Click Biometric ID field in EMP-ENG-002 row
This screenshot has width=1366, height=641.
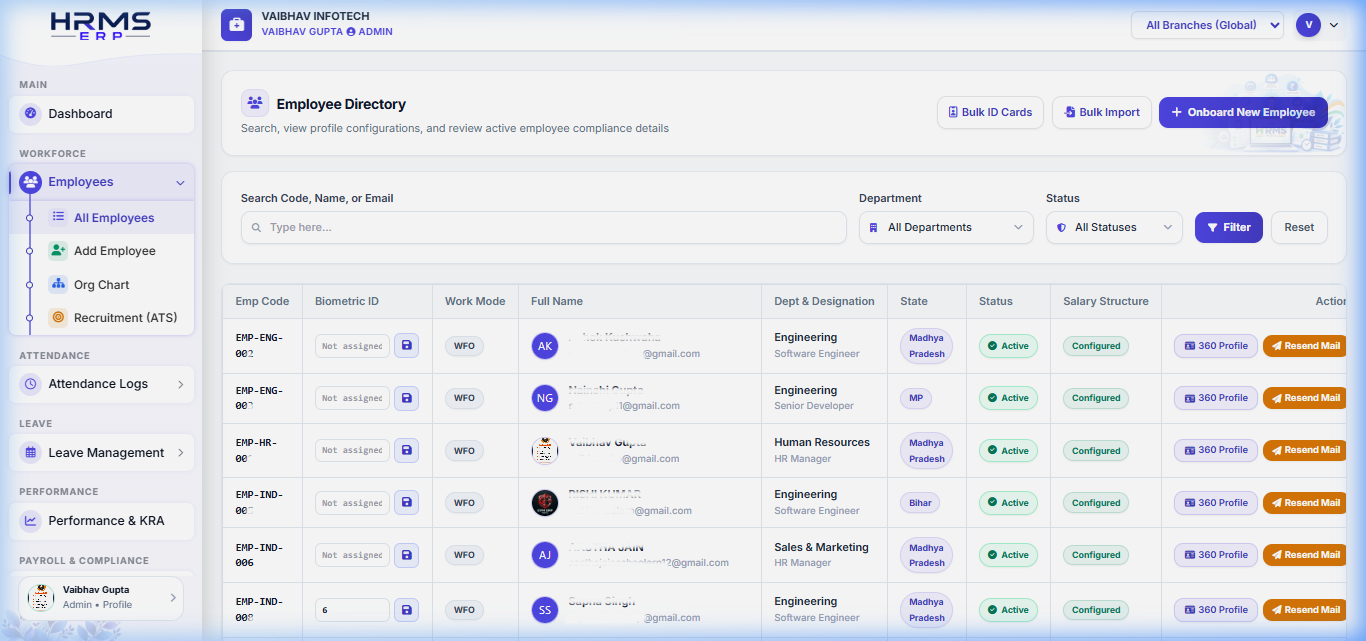coord(352,346)
